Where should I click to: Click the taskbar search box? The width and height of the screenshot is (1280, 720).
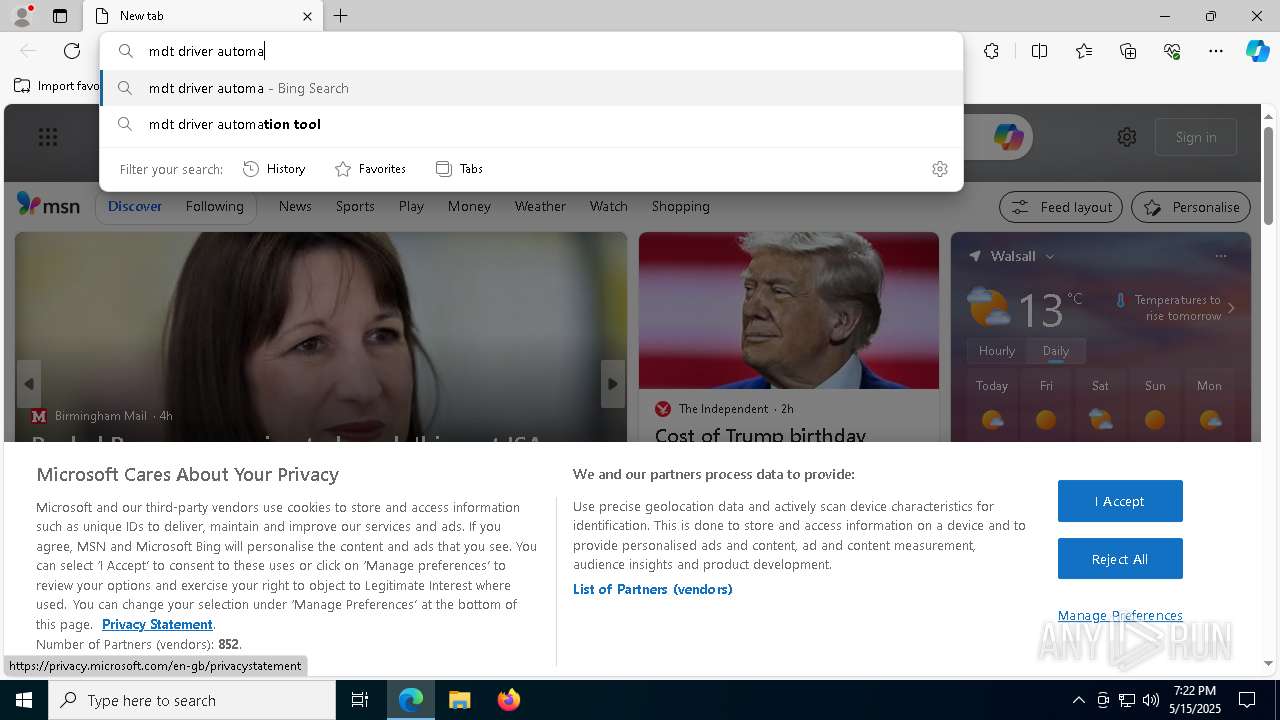(192, 700)
